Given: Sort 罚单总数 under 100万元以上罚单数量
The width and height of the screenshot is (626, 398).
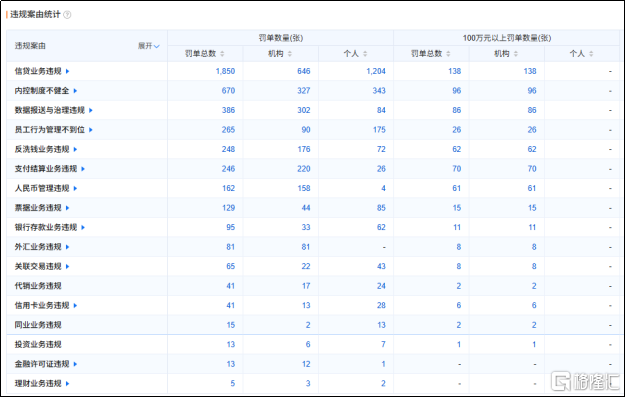Looking at the screenshot, I should (x=448, y=53).
